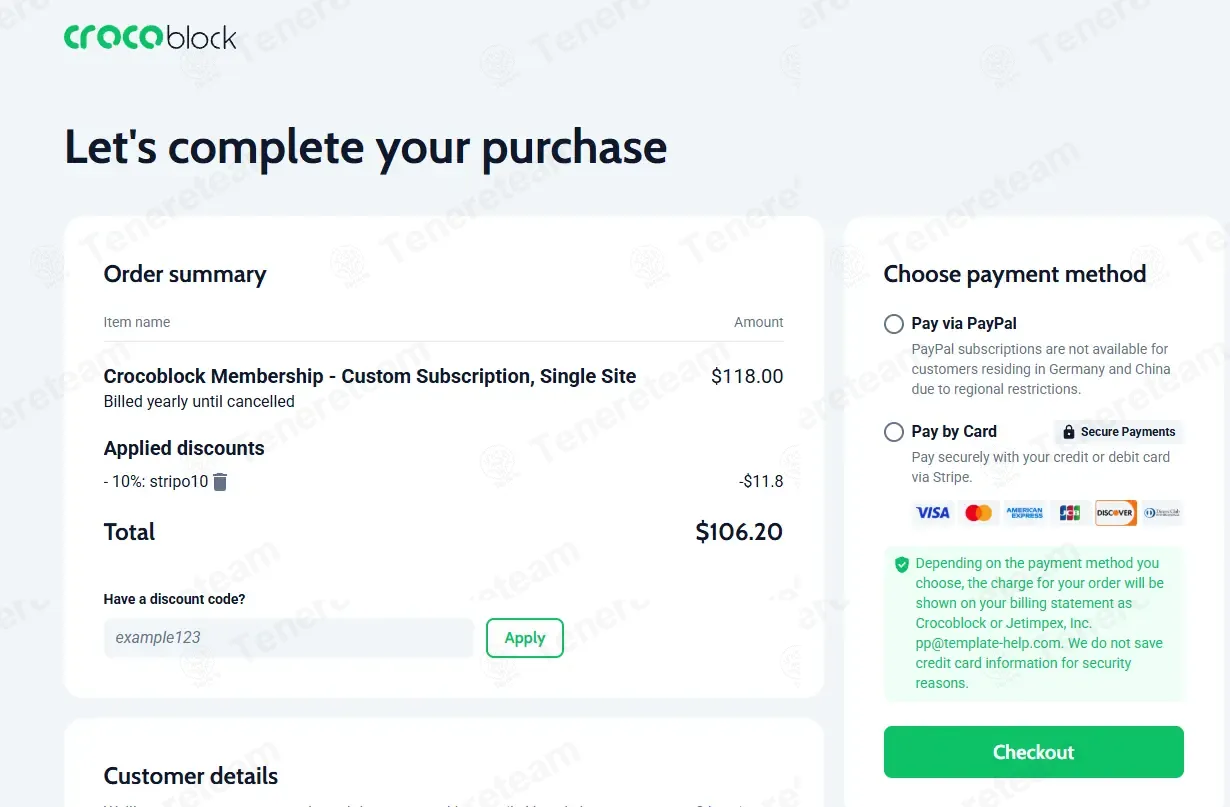Click the Pay via PayPal label

(x=964, y=324)
